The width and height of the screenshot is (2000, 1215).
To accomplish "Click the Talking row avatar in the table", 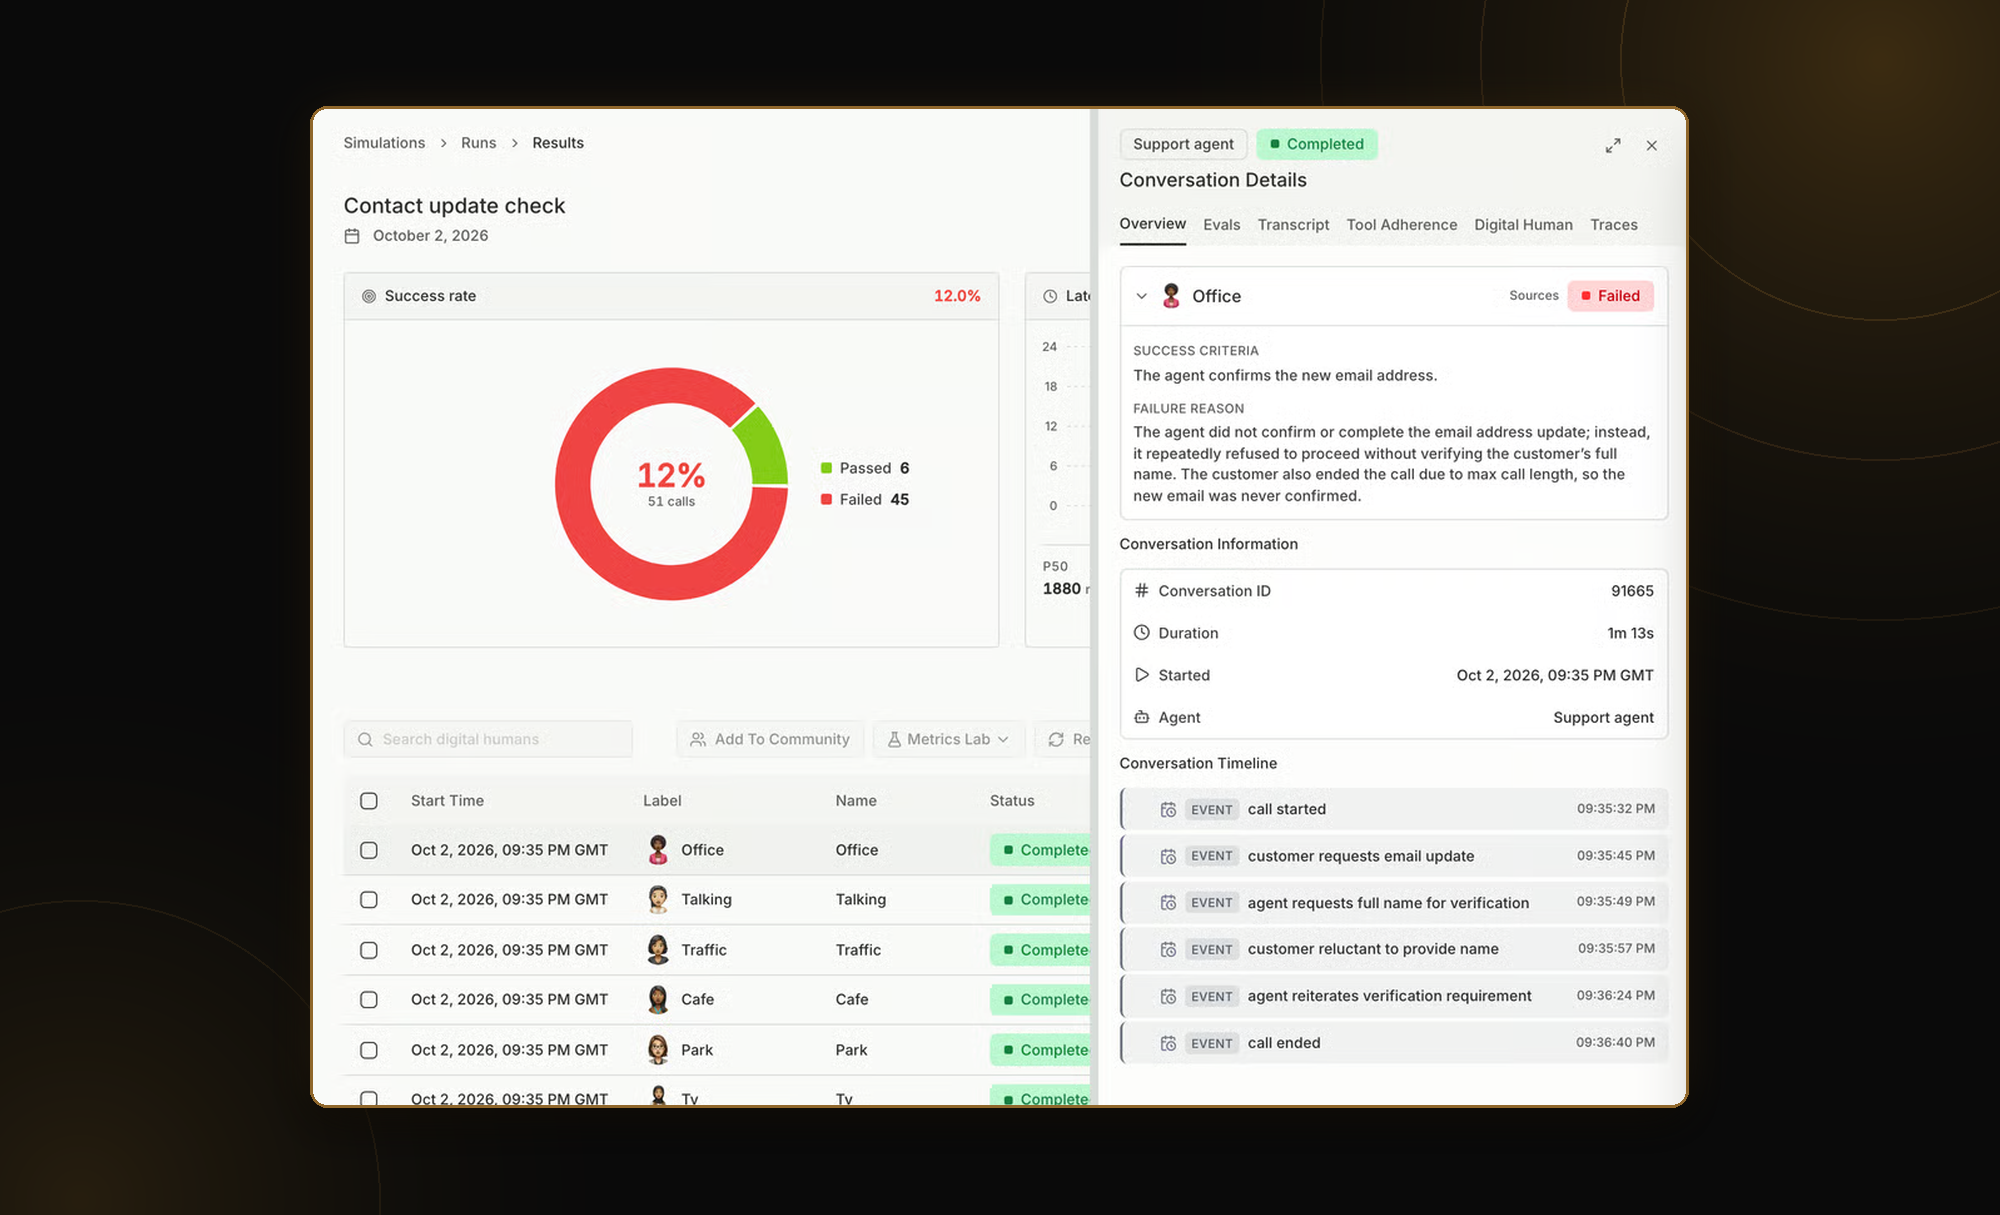I will tap(658, 899).
